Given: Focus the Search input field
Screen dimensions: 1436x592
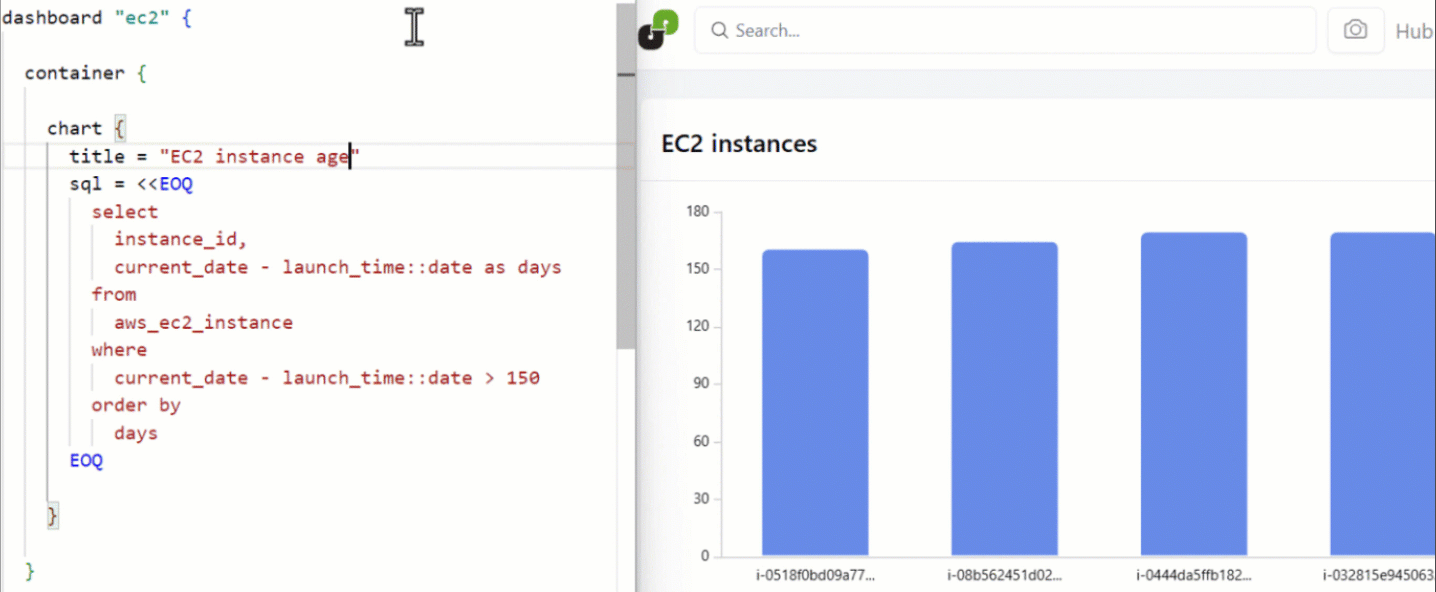Looking at the screenshot, I should (x=1005, y=30).
